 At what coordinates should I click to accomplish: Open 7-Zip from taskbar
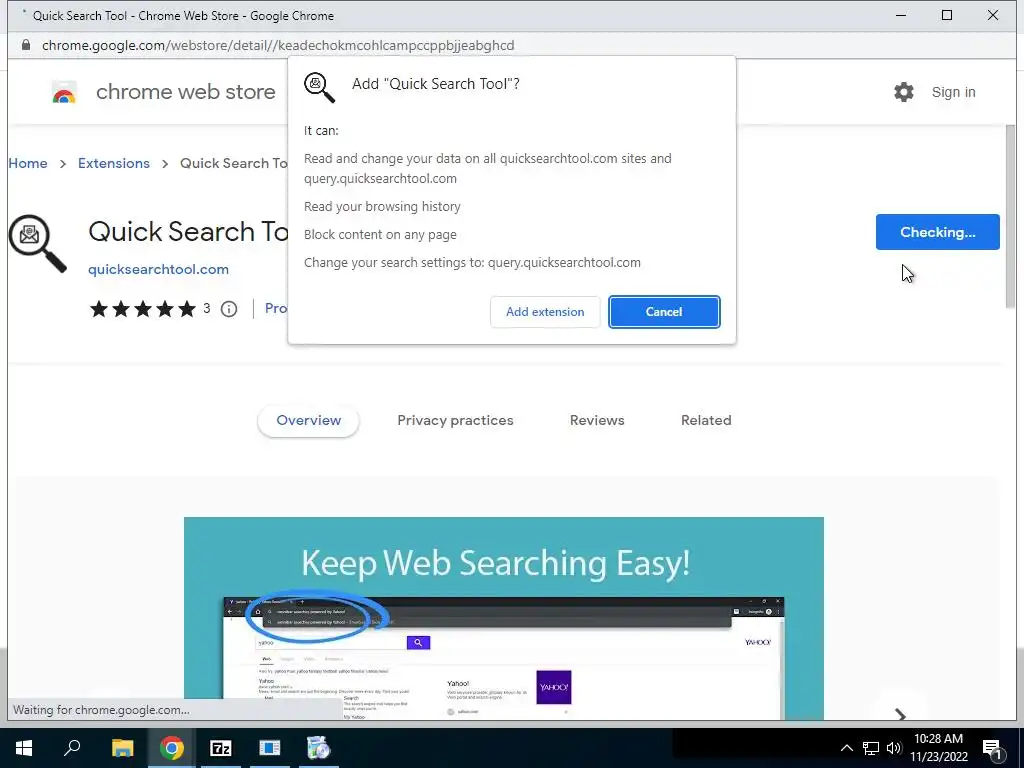(x=221, y=748)
